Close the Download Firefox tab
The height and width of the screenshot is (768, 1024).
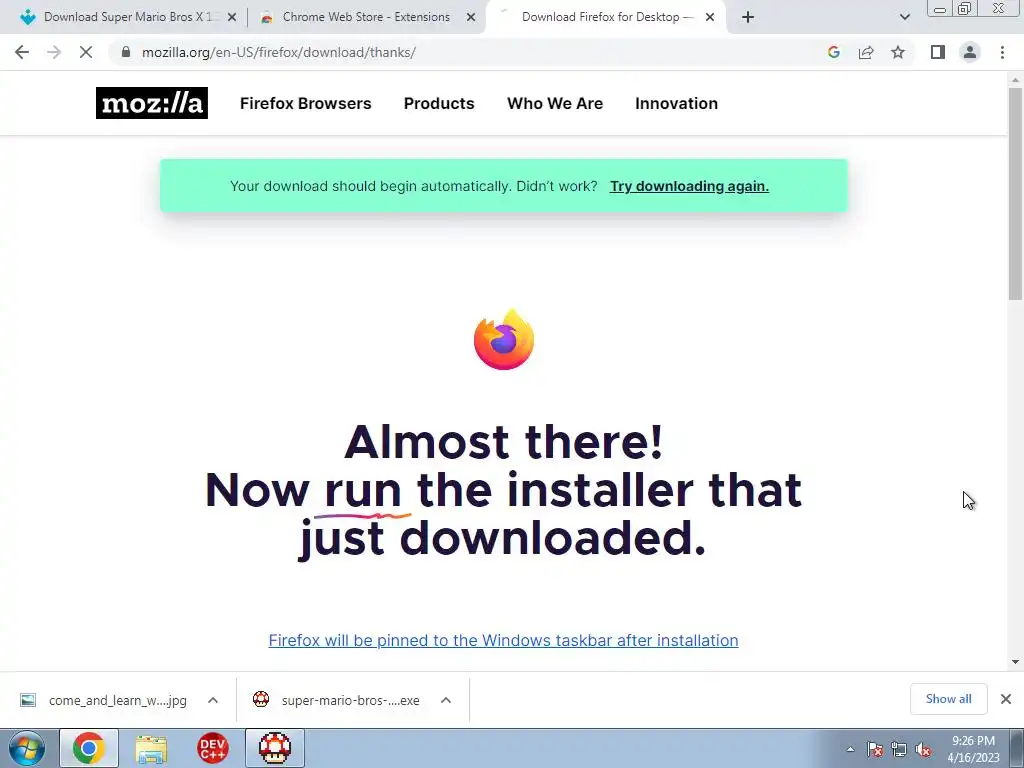pos(710,18)
